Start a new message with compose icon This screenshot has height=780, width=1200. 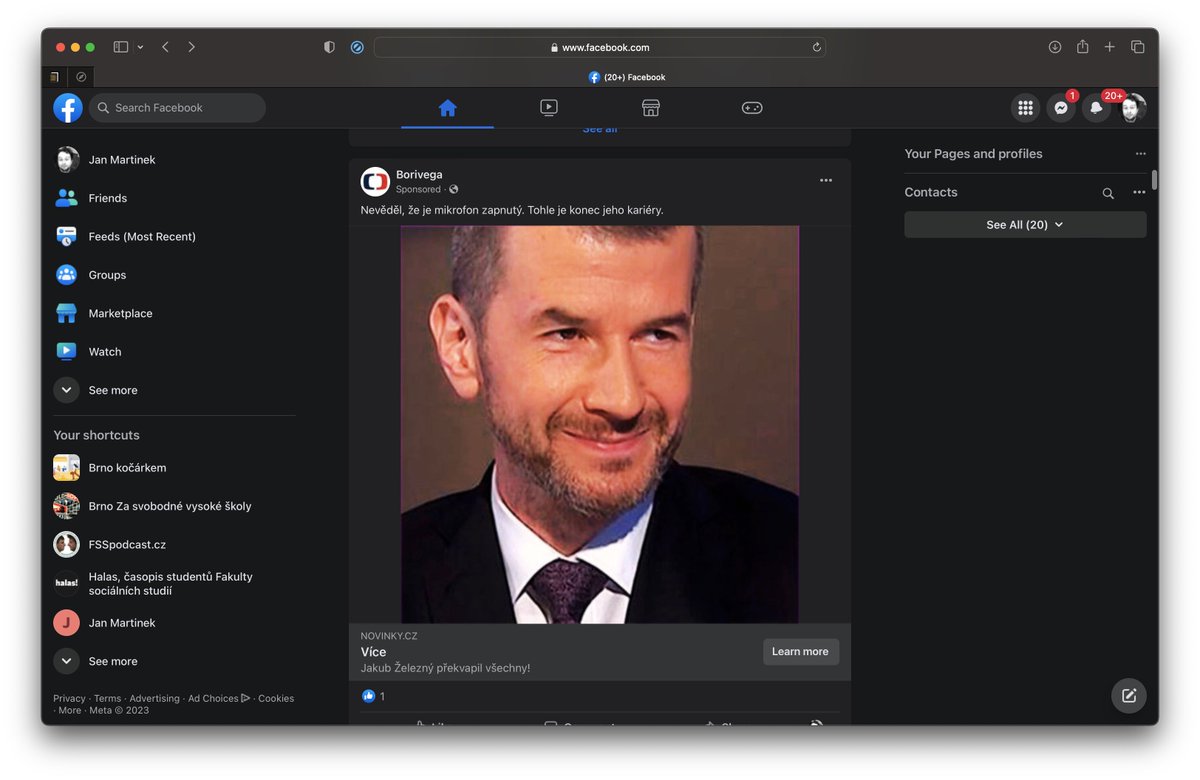(x=1129, y=696)
